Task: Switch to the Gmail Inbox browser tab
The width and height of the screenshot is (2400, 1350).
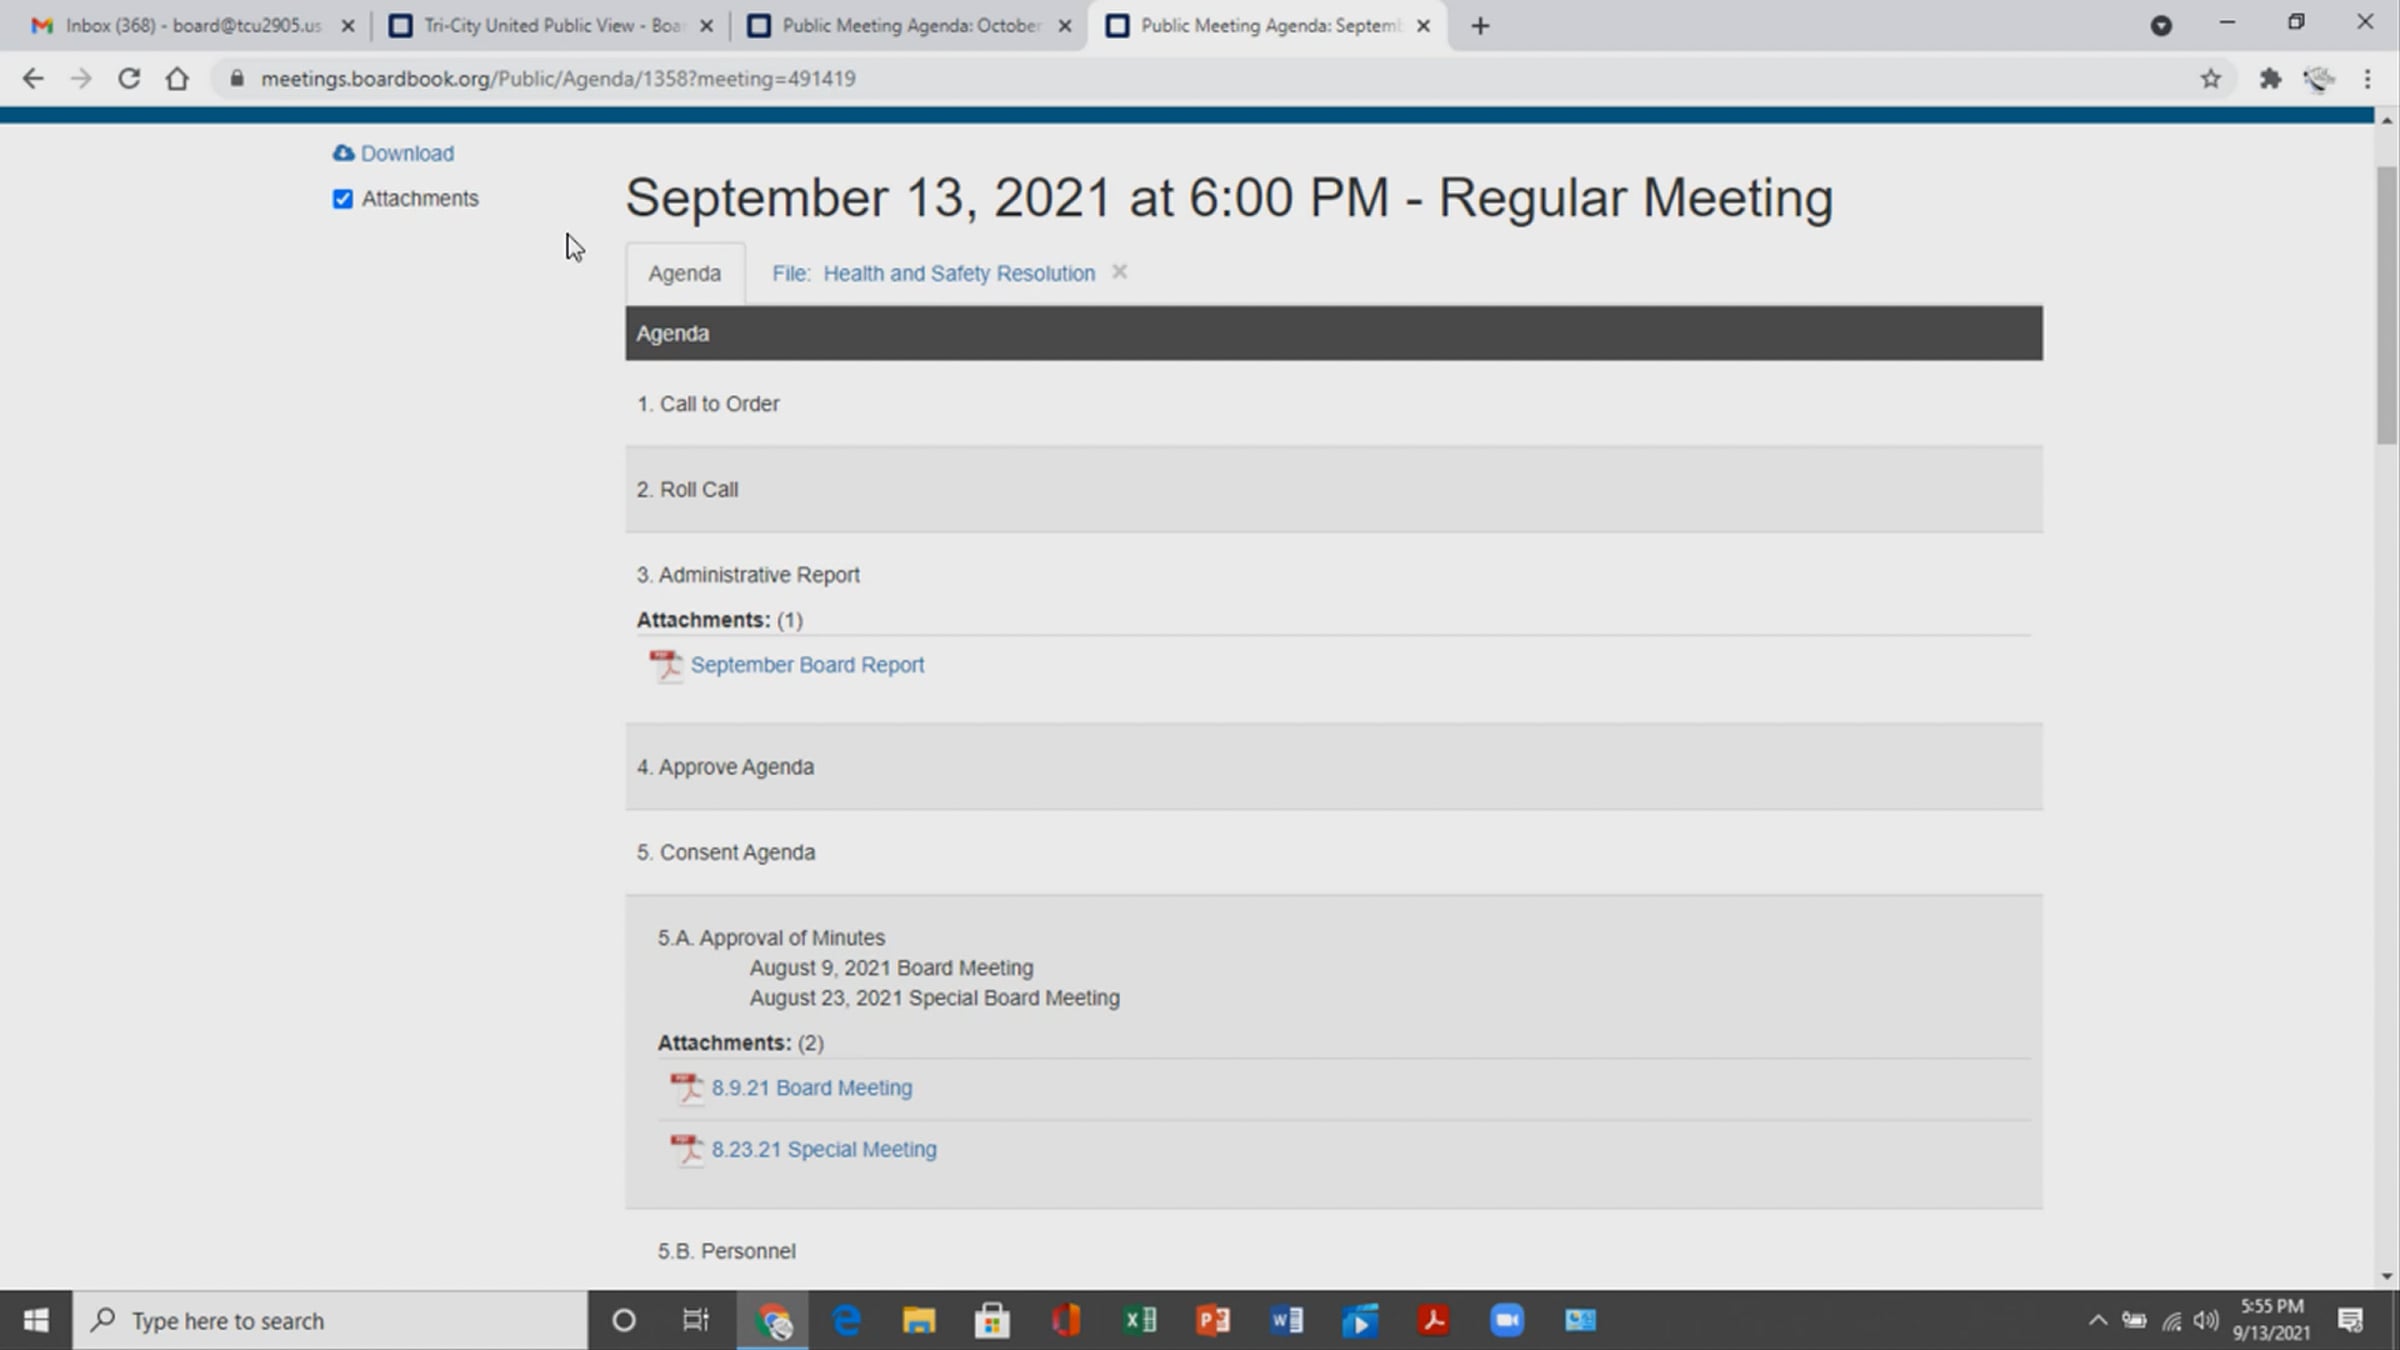Action: (x=192, y=26)
